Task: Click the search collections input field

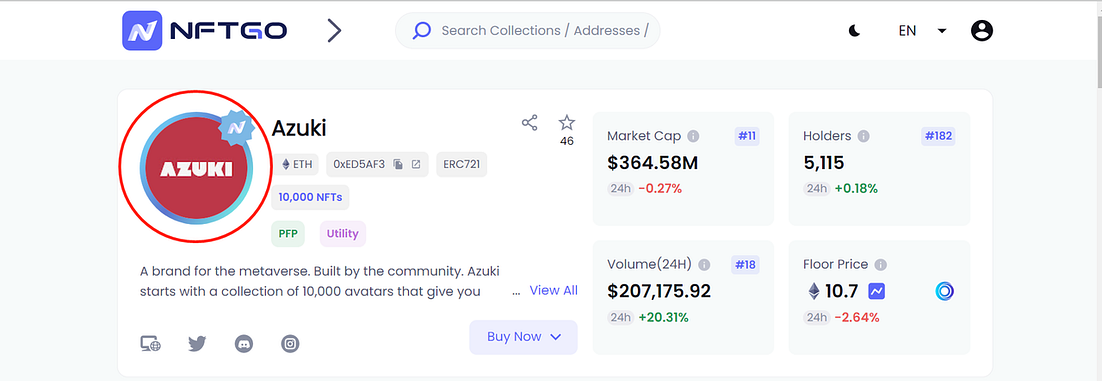Action: tap(528, 30)
